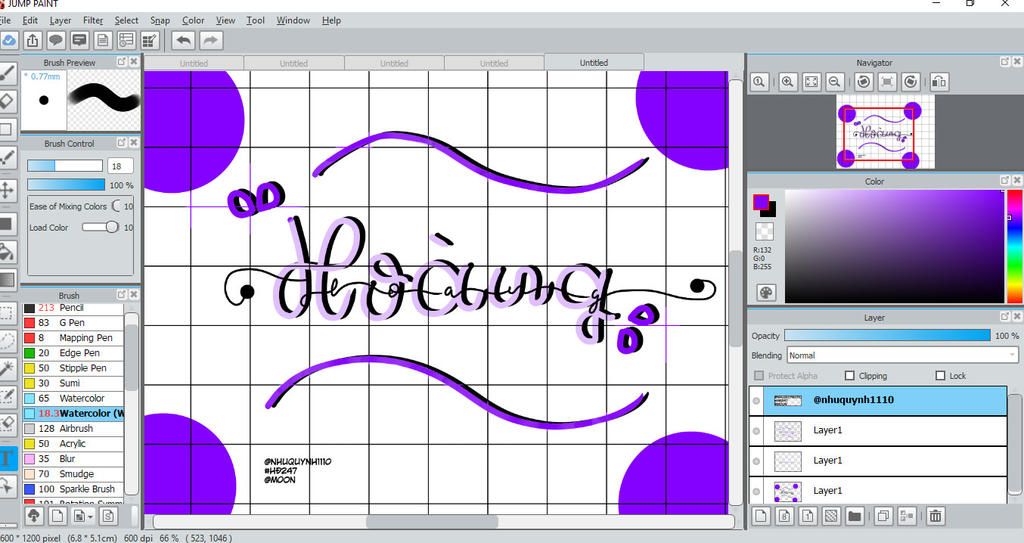Click the Redo arrow button

point(210,41)
